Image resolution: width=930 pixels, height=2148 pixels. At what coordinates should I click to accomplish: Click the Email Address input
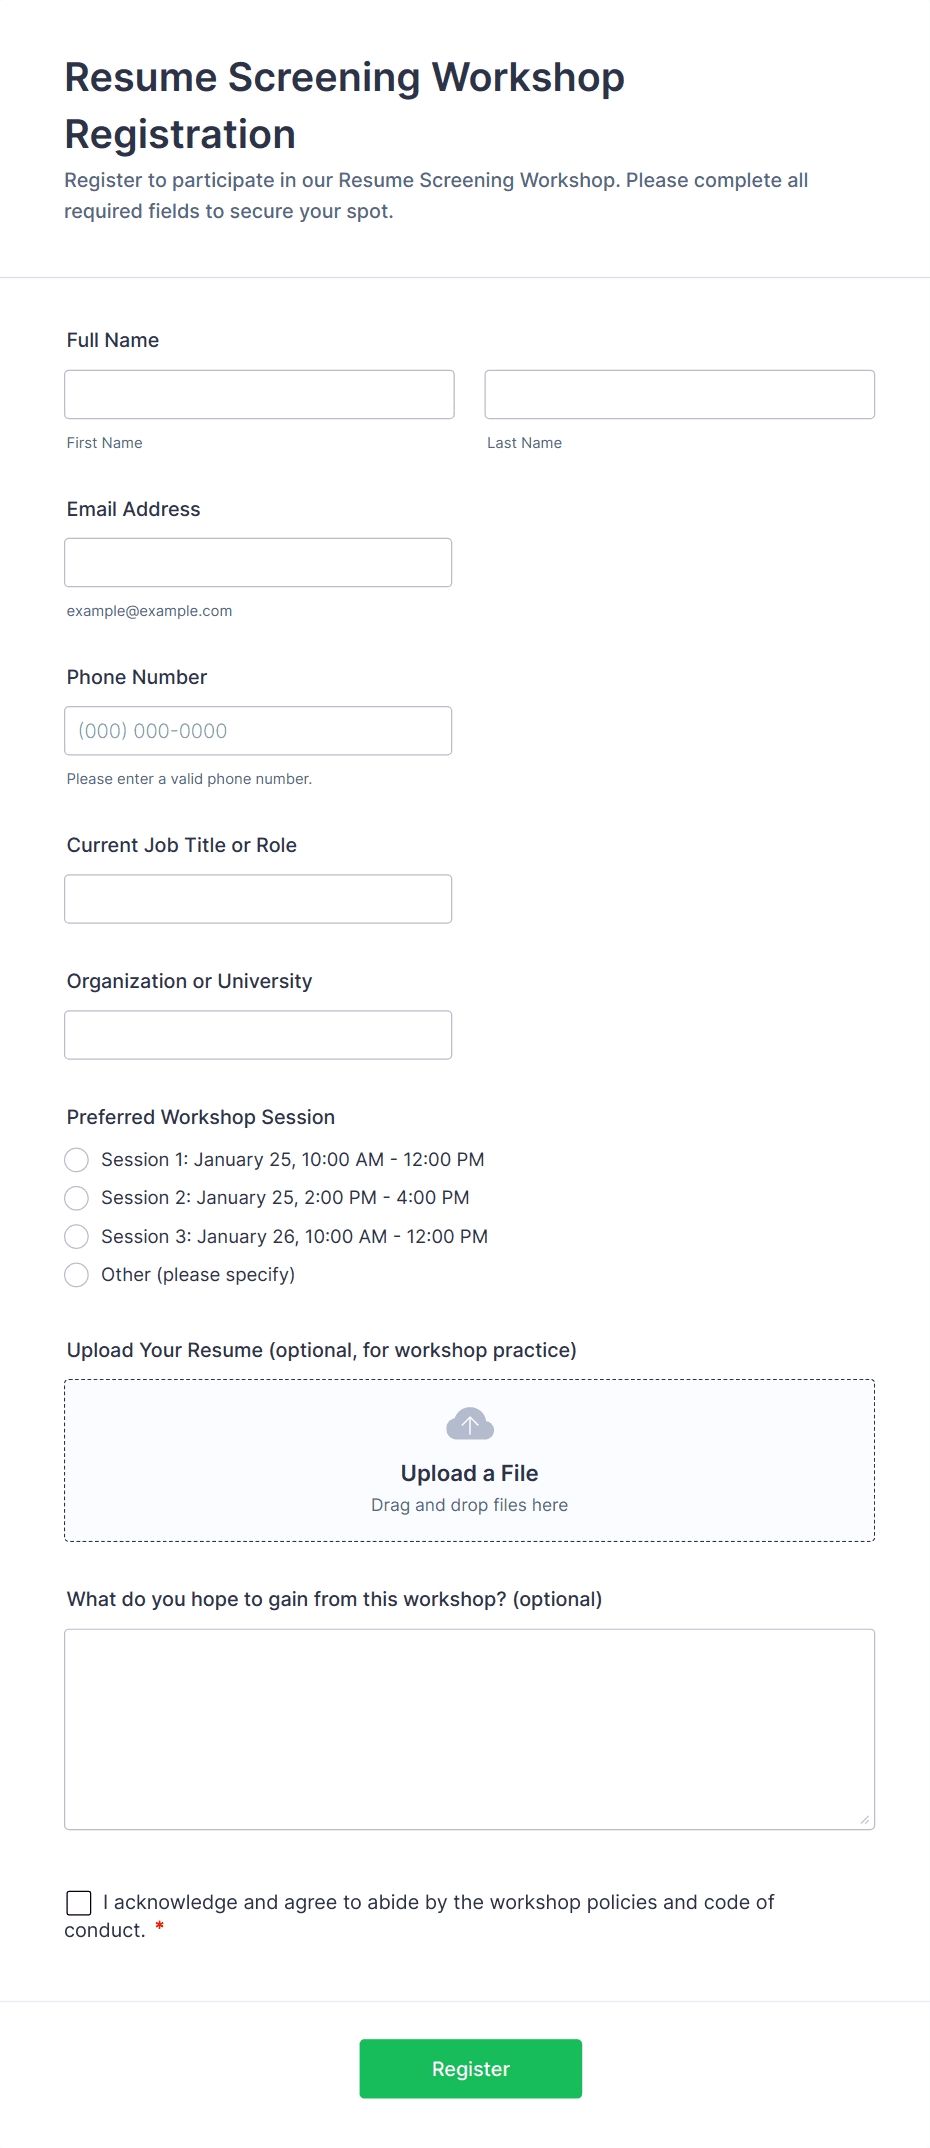pyautogui.click(x=258, y=563)
